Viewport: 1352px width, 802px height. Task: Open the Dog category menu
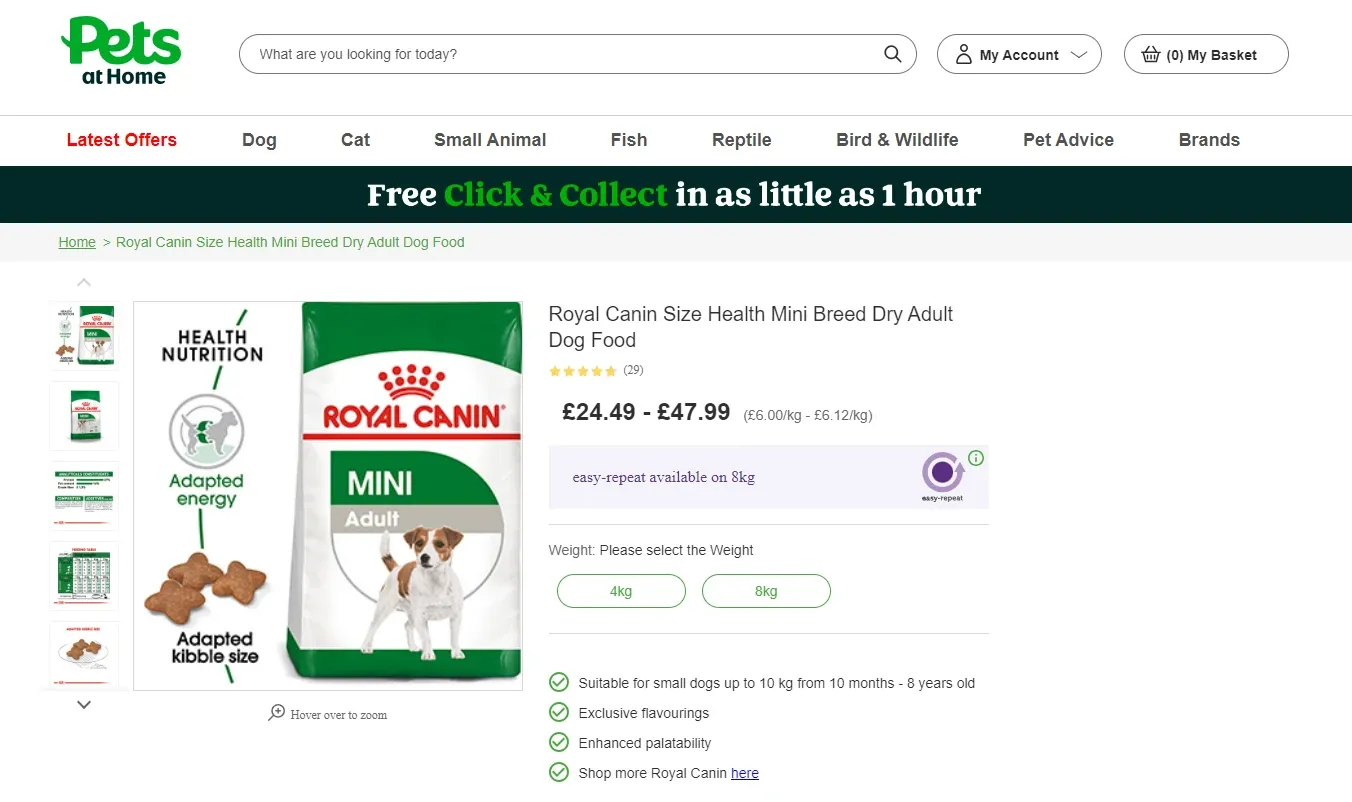pos(259,140)
